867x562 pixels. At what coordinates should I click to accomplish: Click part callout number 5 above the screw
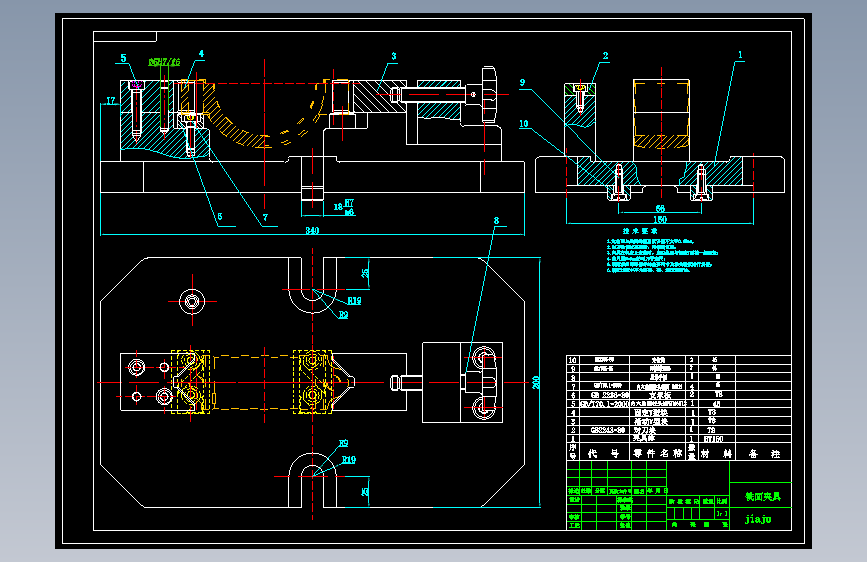pyautogui.click(x=123, y=58)
